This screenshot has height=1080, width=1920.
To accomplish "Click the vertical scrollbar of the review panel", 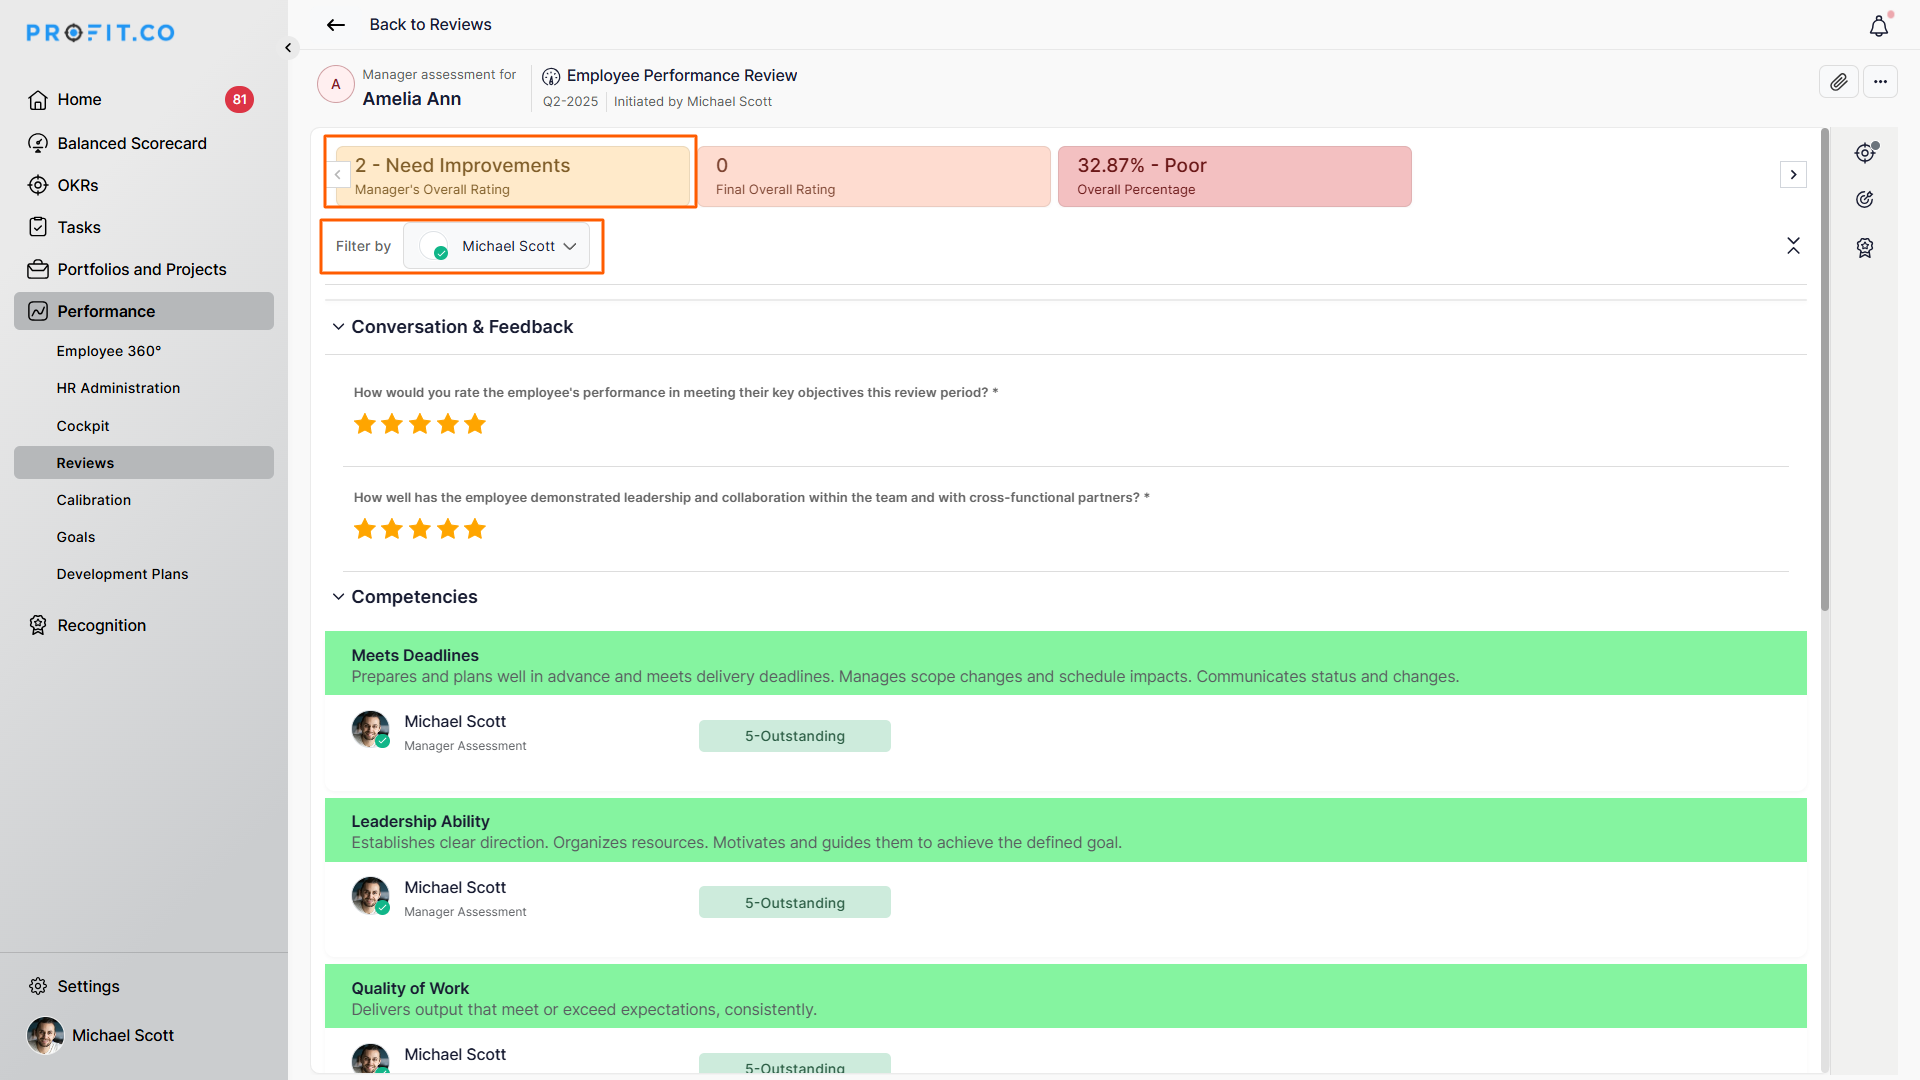I will coord(1825,370).
